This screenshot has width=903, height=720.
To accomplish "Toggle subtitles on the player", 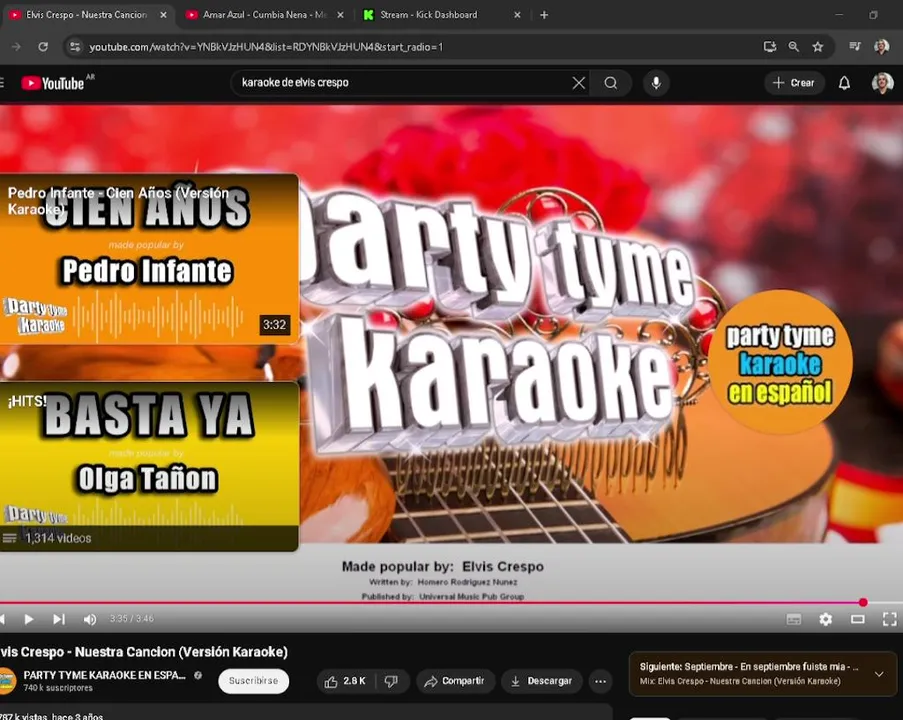I will [794, 619].
